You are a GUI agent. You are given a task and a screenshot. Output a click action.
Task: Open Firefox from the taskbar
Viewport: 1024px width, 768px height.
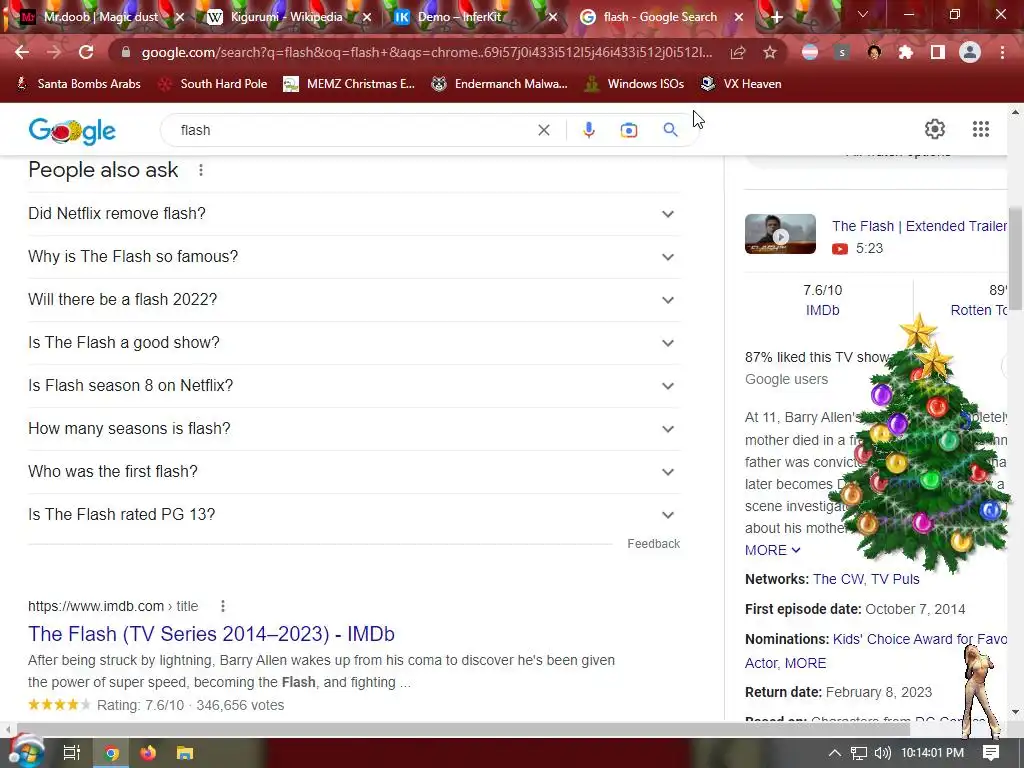point(148,753)
